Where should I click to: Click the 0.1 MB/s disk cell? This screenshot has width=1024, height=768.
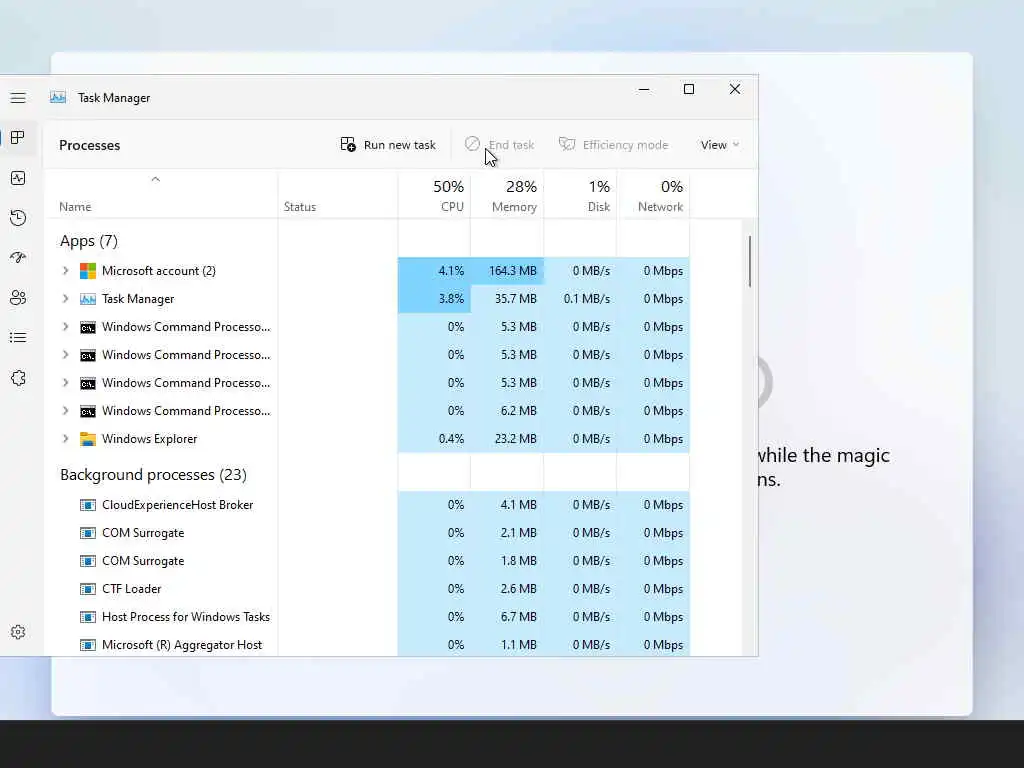tap(581, 298)
